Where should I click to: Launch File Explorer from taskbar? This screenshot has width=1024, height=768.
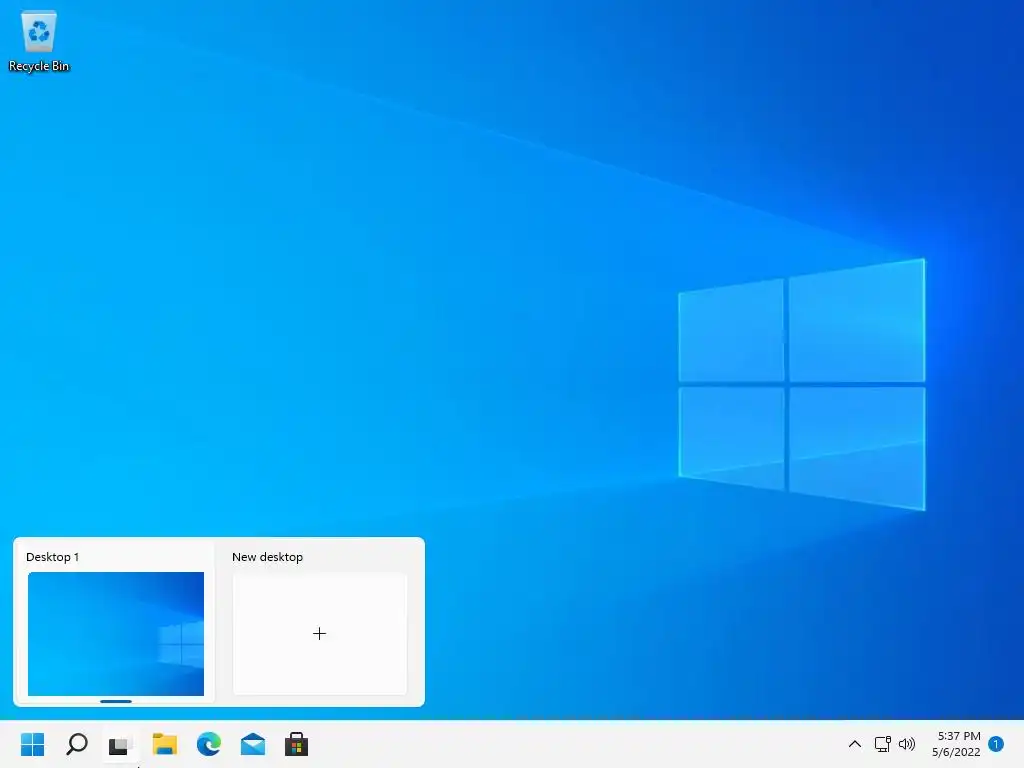point(165,744)
